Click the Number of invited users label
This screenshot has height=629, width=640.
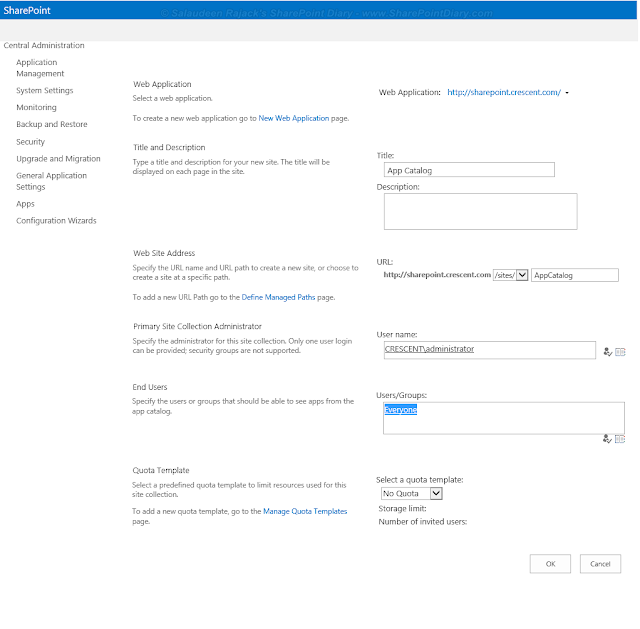point(422,522)
